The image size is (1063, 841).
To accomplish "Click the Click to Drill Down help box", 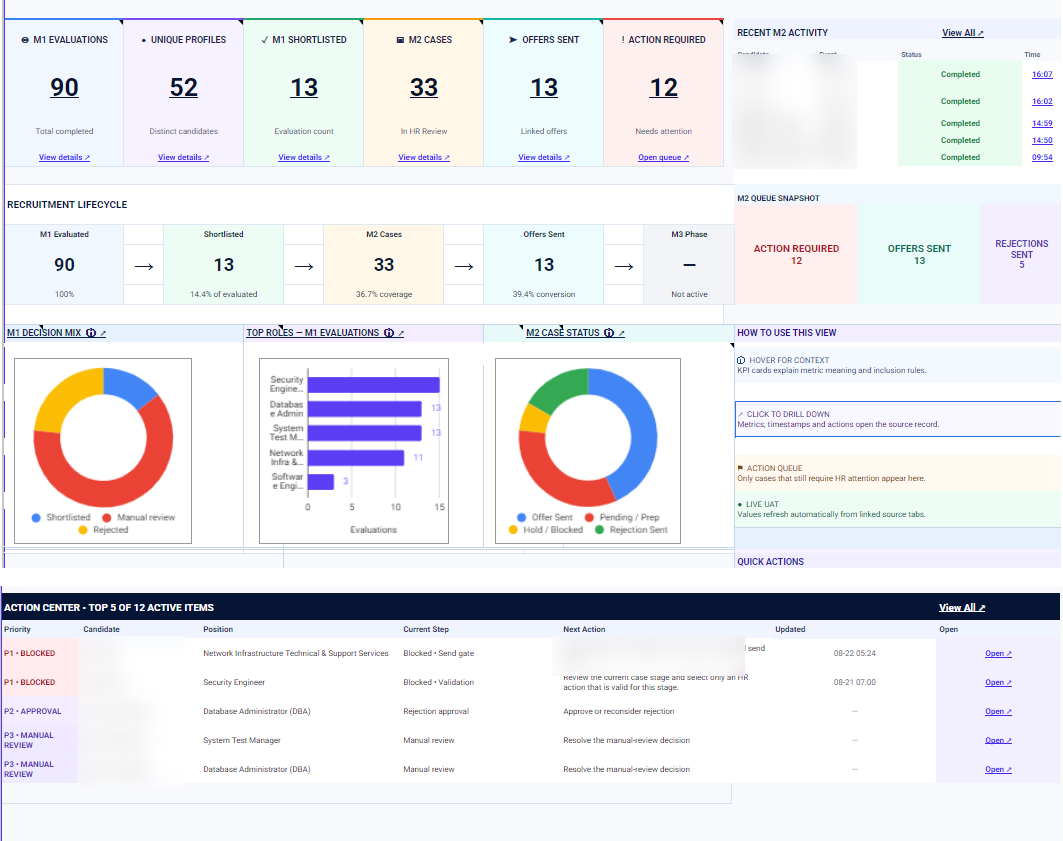I will tap(898, 419).
